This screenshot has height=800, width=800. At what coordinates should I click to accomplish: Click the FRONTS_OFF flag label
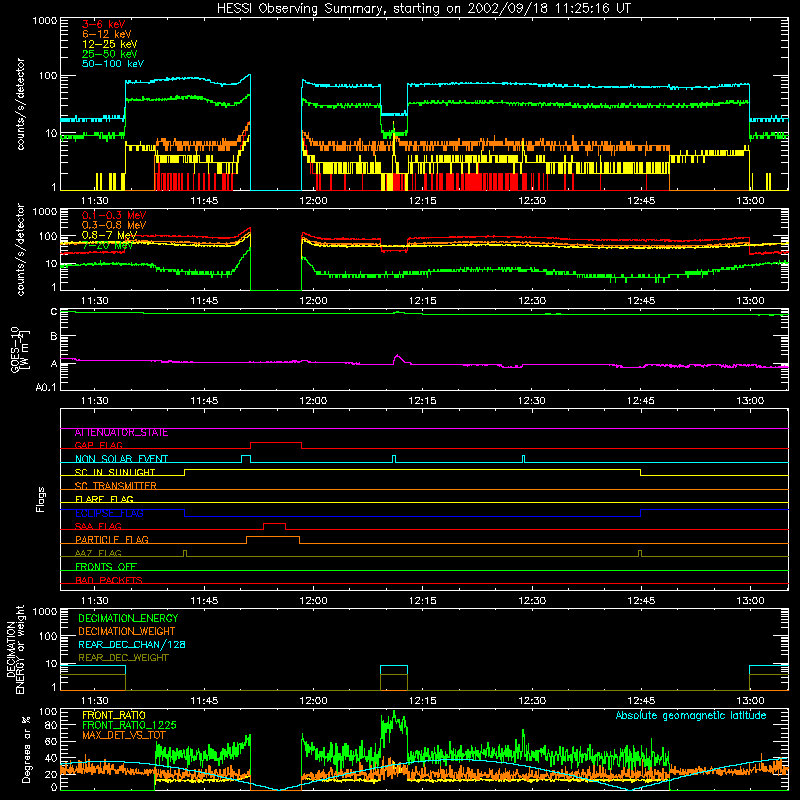tap(106, 567)
